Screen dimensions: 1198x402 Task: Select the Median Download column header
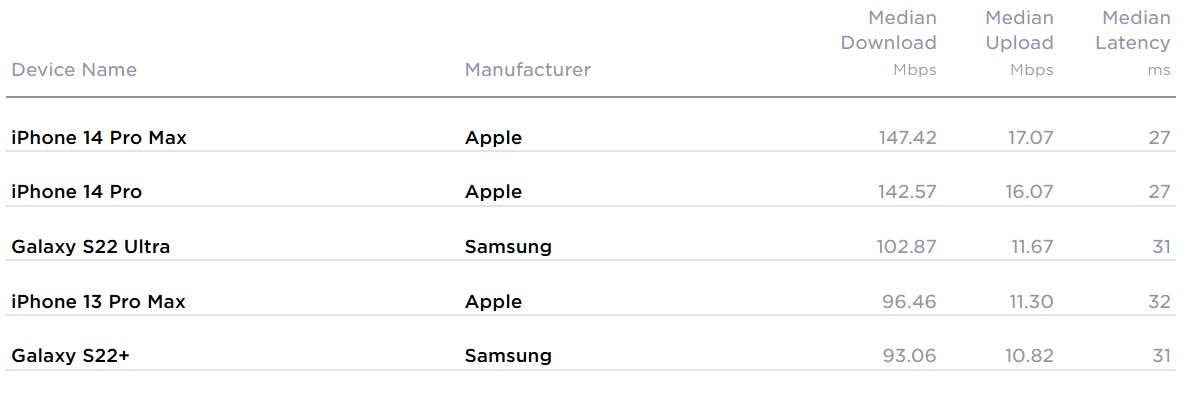(x=889, y=43)
